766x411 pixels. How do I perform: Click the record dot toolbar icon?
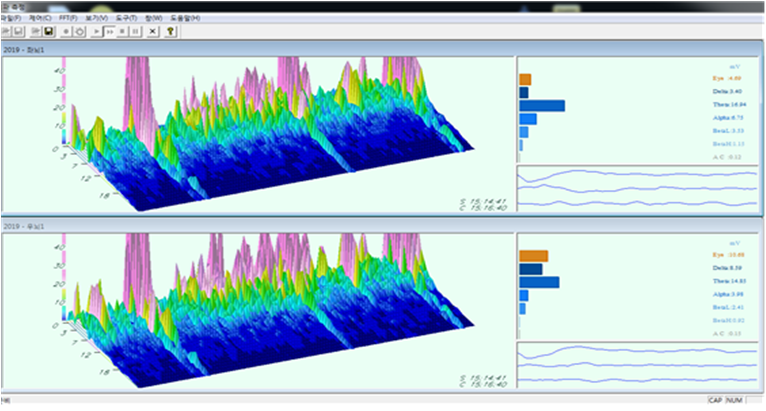click(x=66, y=31)
